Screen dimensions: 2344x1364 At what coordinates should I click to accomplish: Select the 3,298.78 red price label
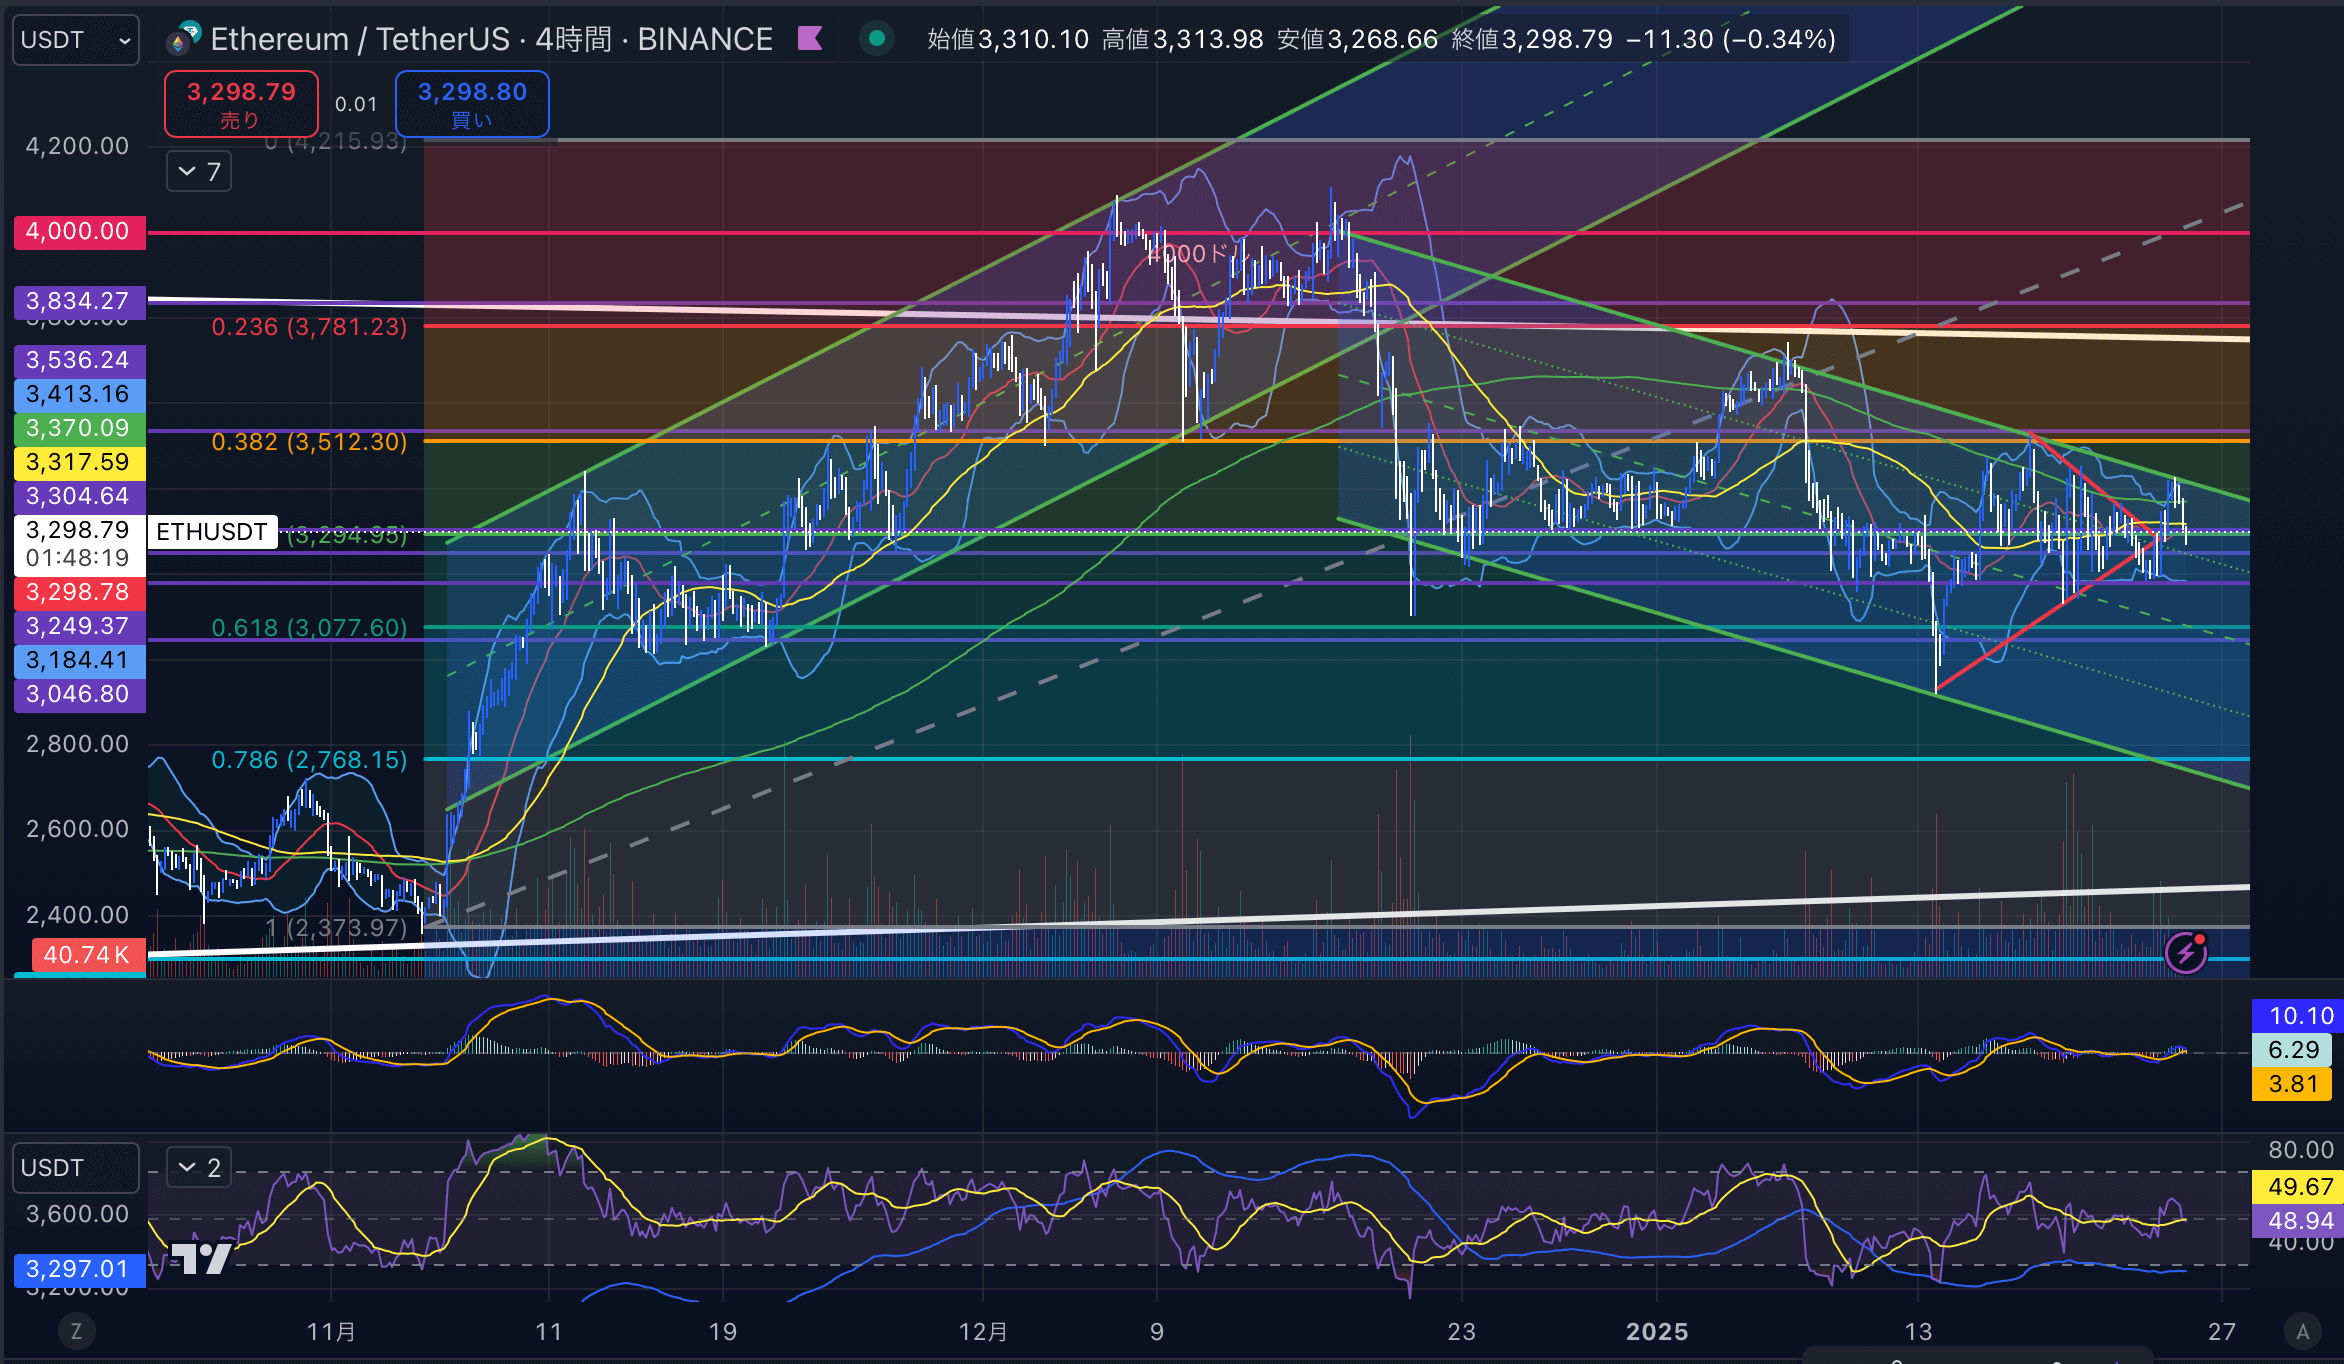click(80, 592)
